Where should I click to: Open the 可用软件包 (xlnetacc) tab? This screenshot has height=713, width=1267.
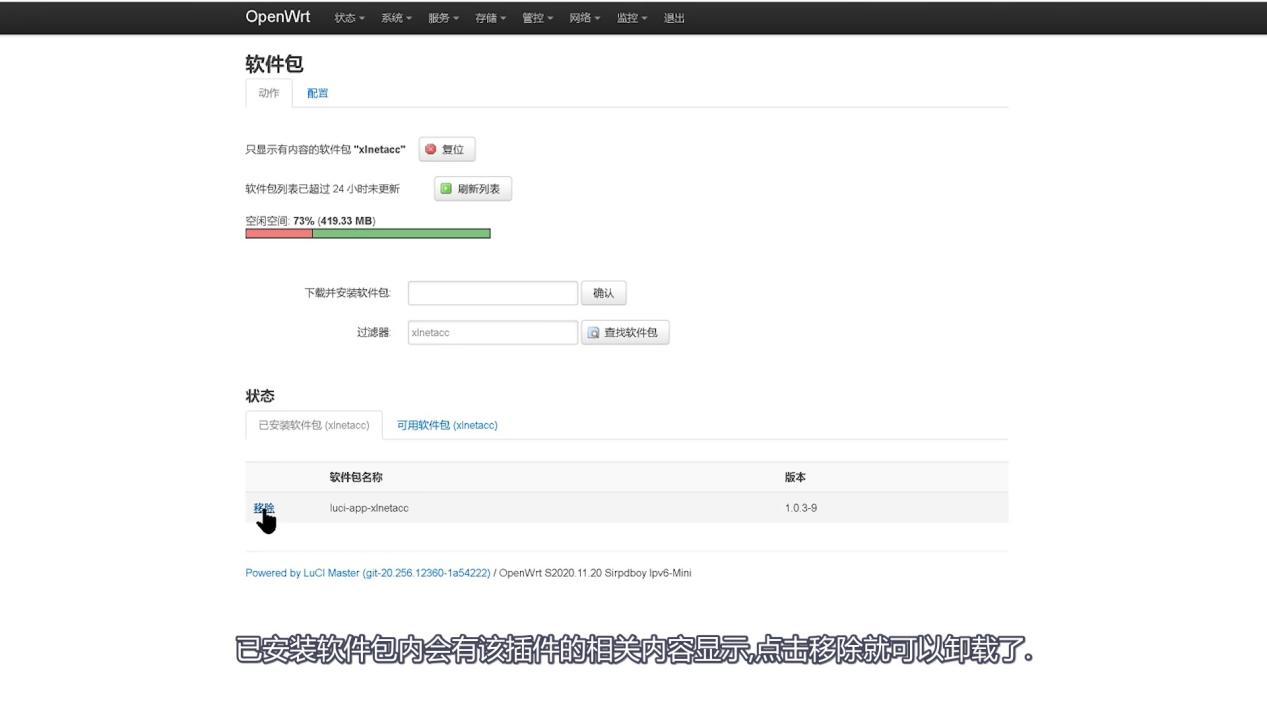coord(447,424)
